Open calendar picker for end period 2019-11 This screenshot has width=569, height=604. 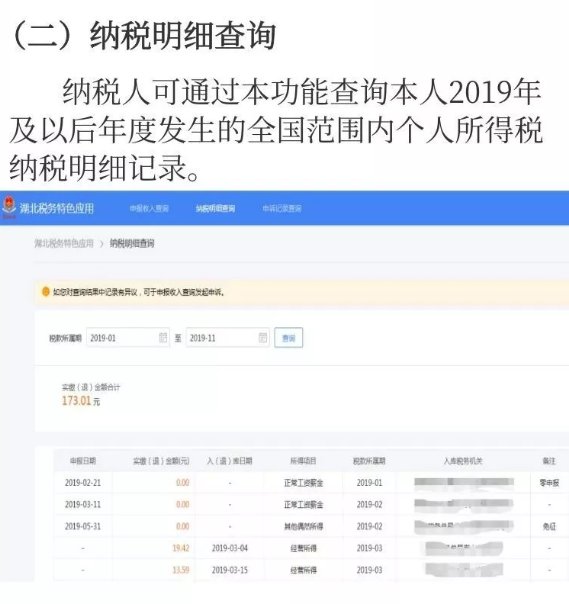pos(263,337)
